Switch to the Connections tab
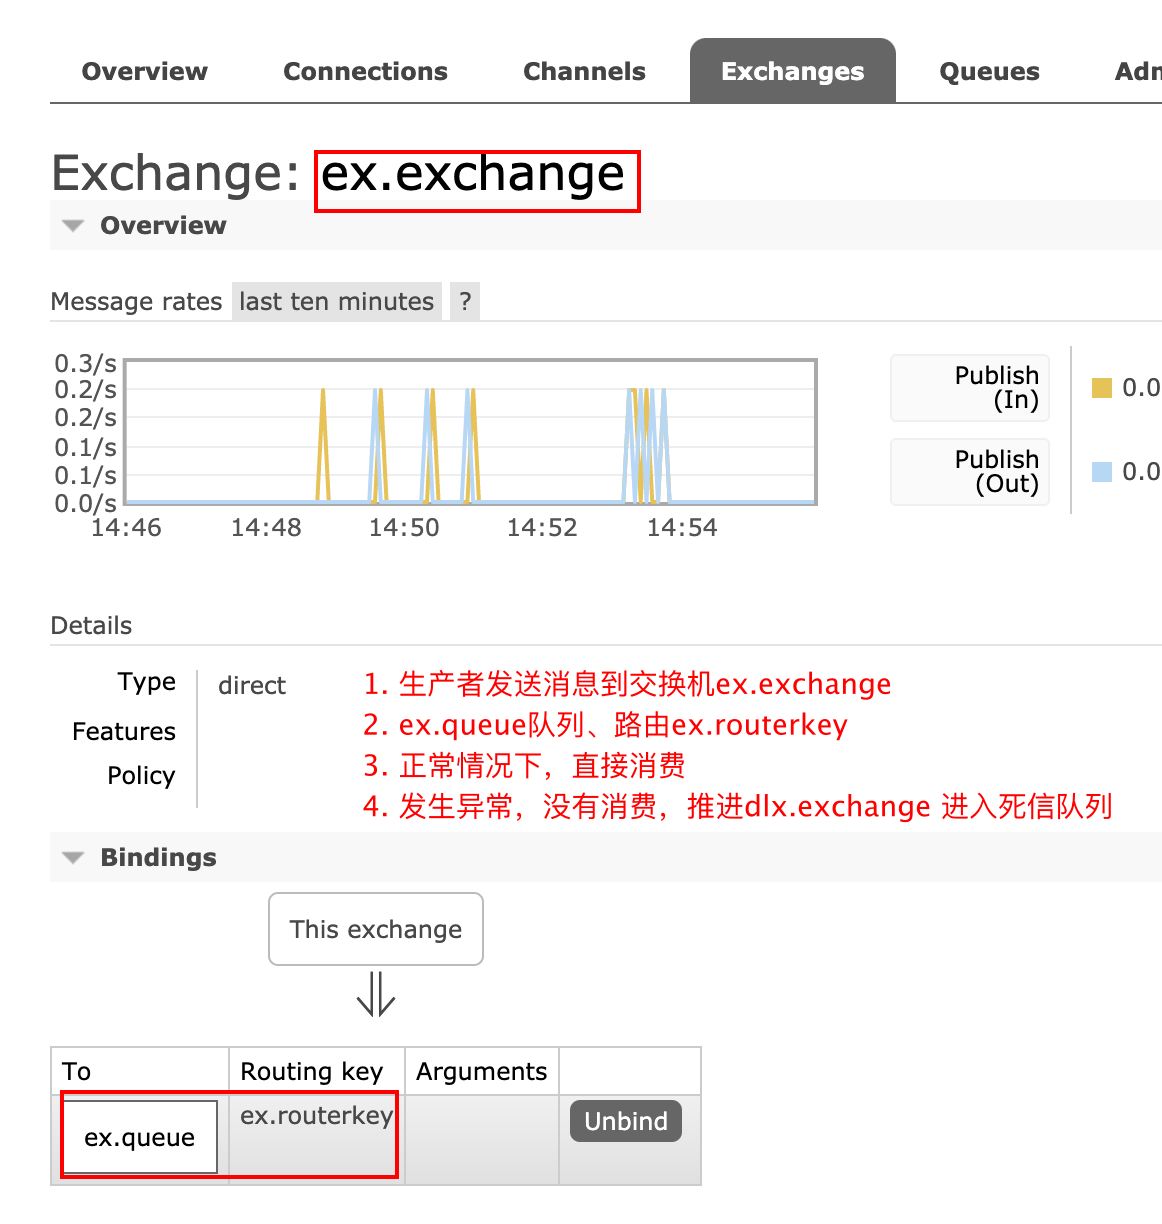The width and height of the screenshot is (1162, 1224). tap(365, 72)
